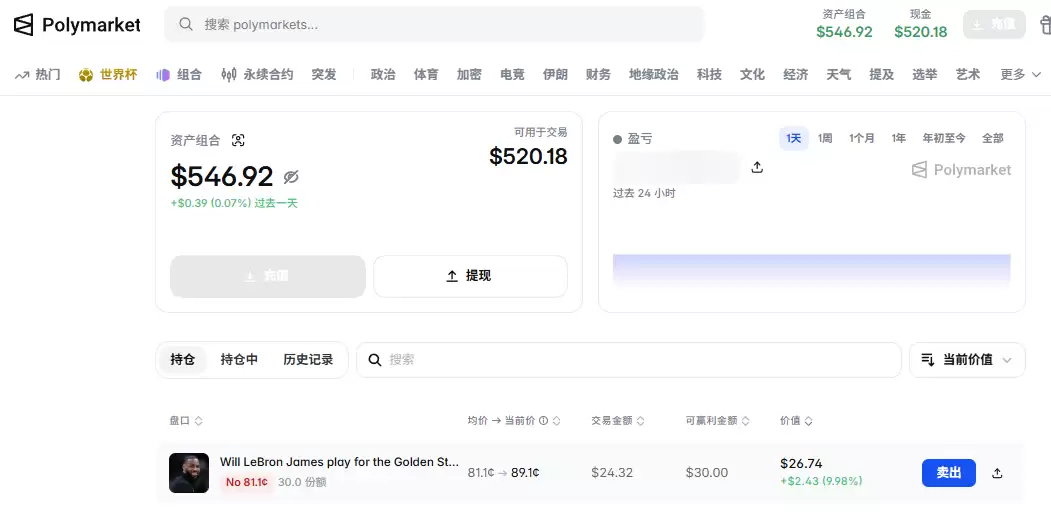Sort by 可赢利金额 column

click(717, 420)
